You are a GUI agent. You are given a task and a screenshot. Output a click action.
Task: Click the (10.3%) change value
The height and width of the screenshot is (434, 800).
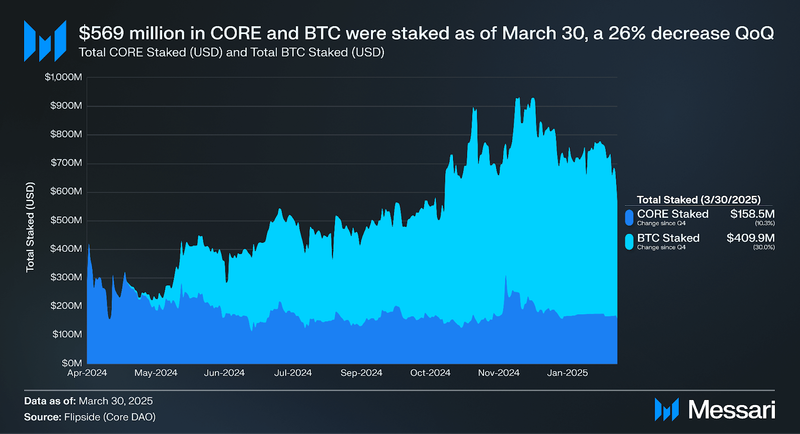tap(765, 223)
